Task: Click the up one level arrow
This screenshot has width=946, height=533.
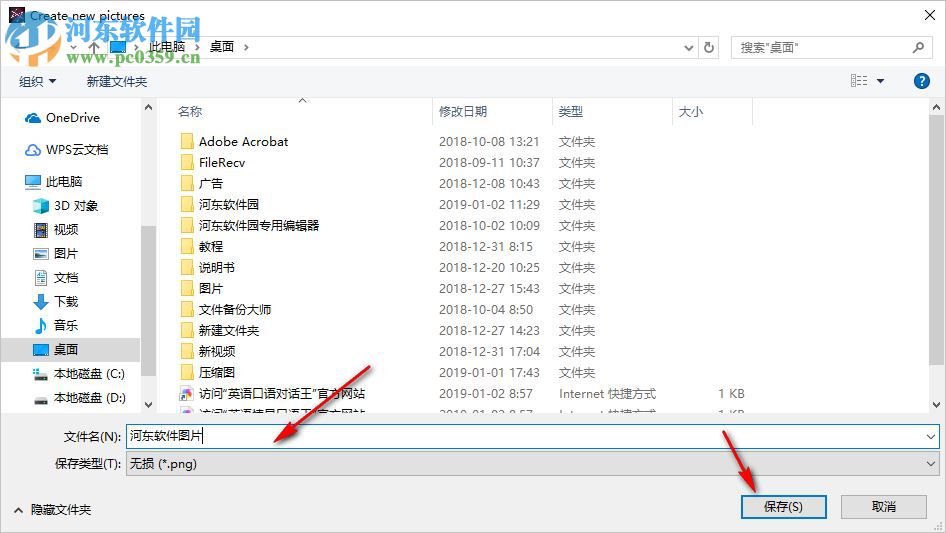Action: [94, 47]
